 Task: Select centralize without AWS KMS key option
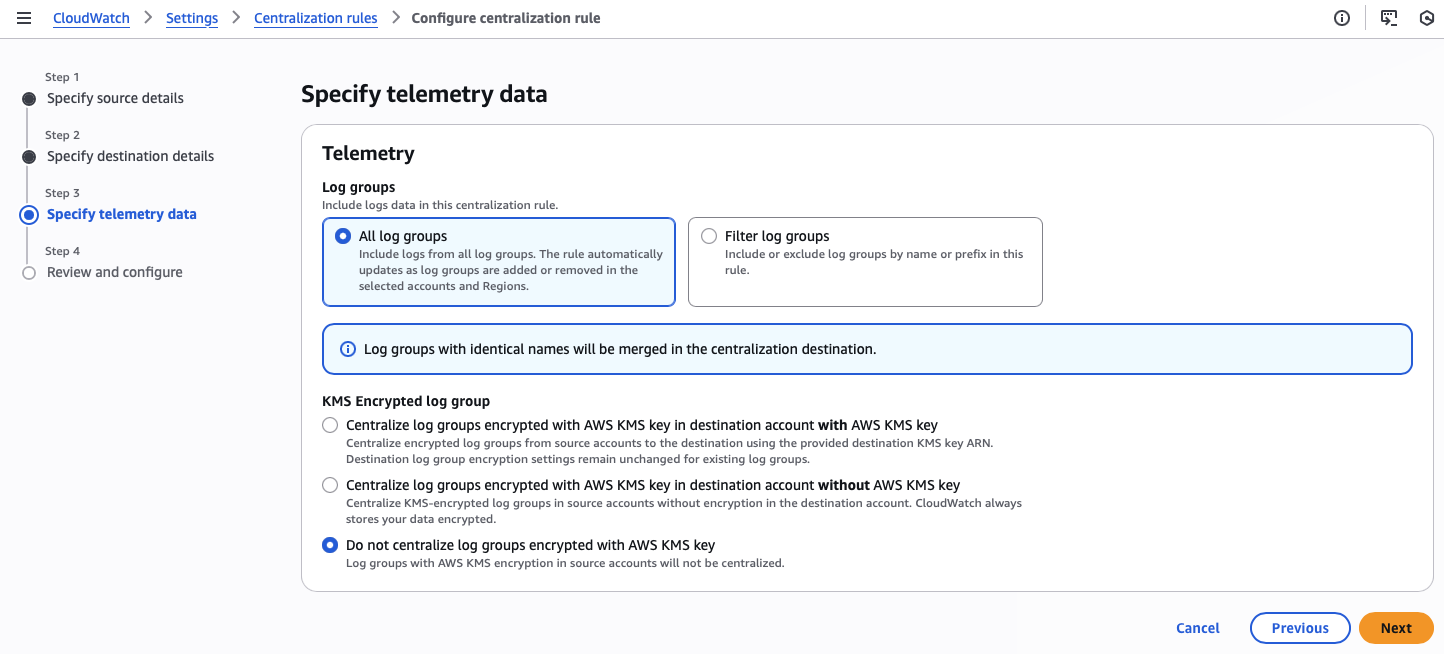[x=330, y=485]
